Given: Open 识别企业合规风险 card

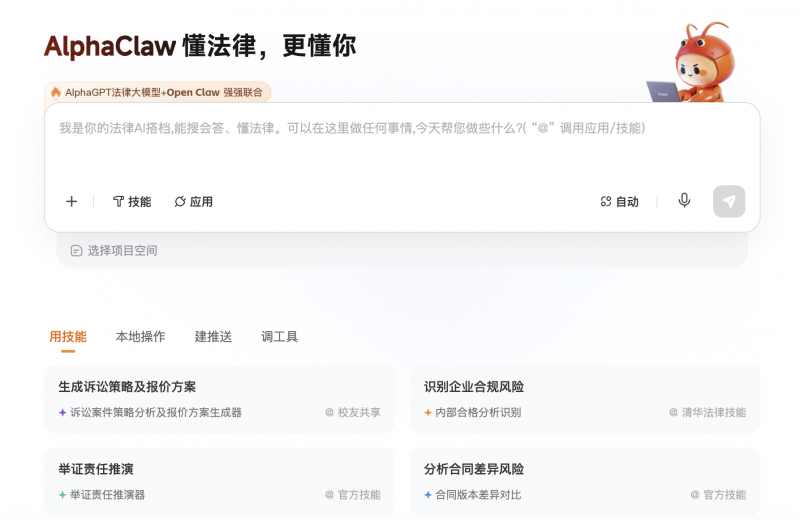Looking at the screenshot, I should (x=585, y=399).
